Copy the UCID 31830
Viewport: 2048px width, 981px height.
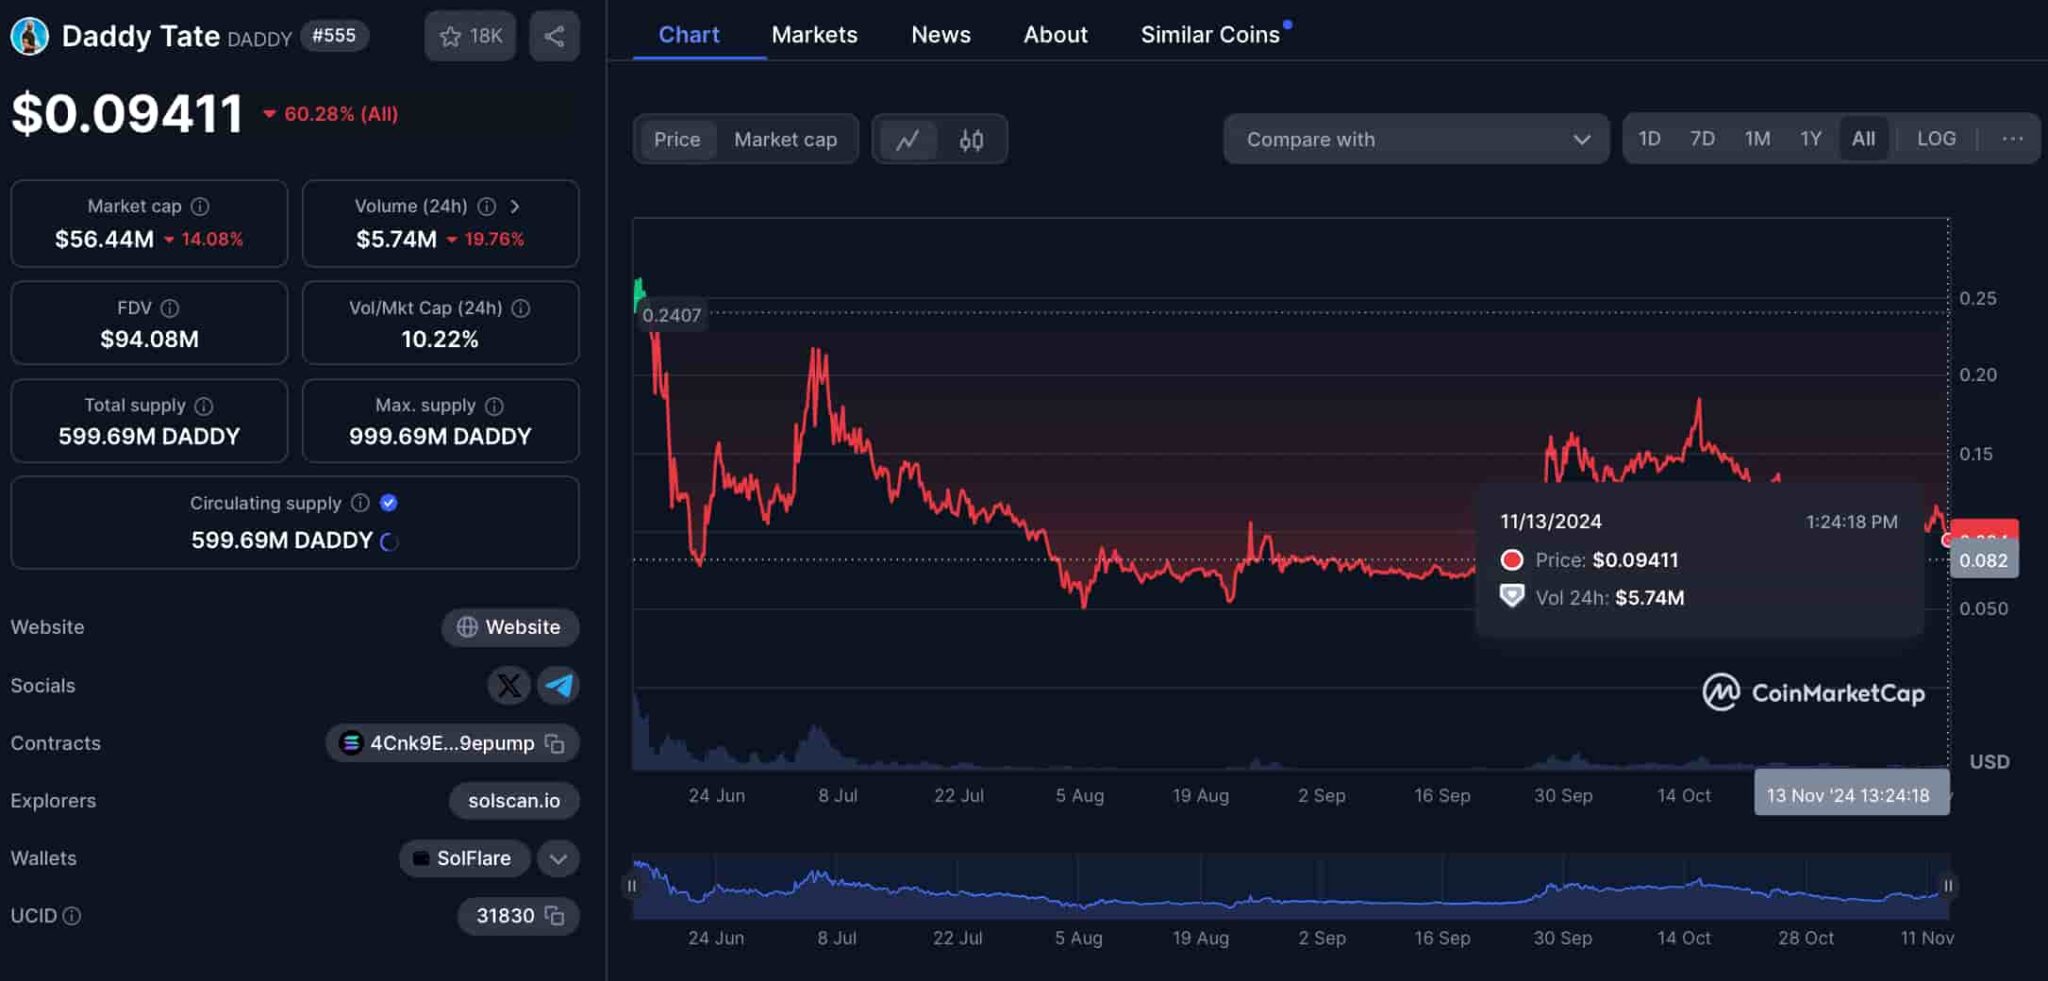(556, 916)
